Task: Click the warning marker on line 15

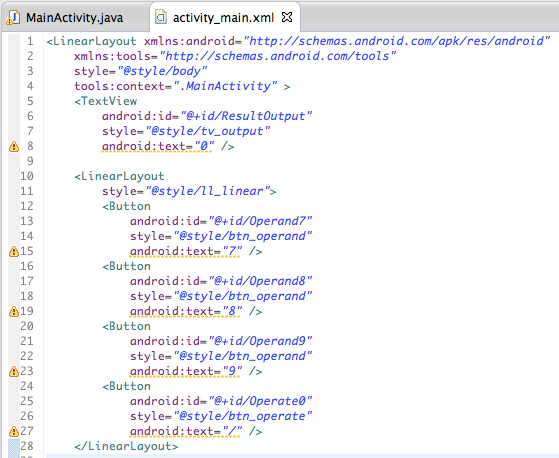Action: pyautogui.click(x=14, y=252)
